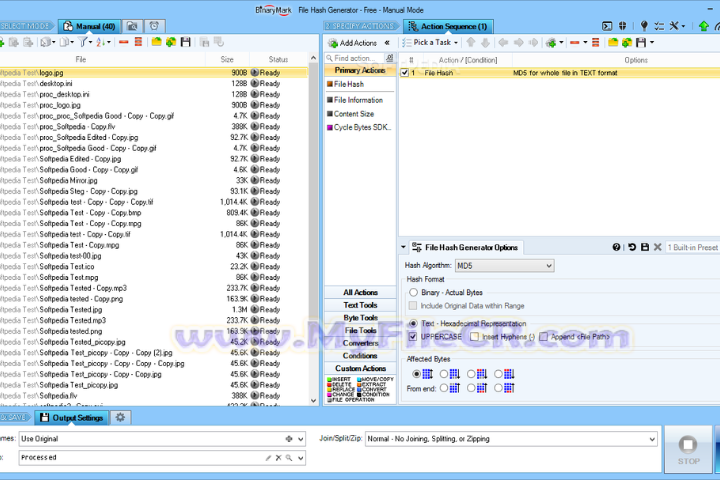Select Binary - Actual Bytes radio button
The height and width of the screenshot is (480, 720).
click(413, 293)
